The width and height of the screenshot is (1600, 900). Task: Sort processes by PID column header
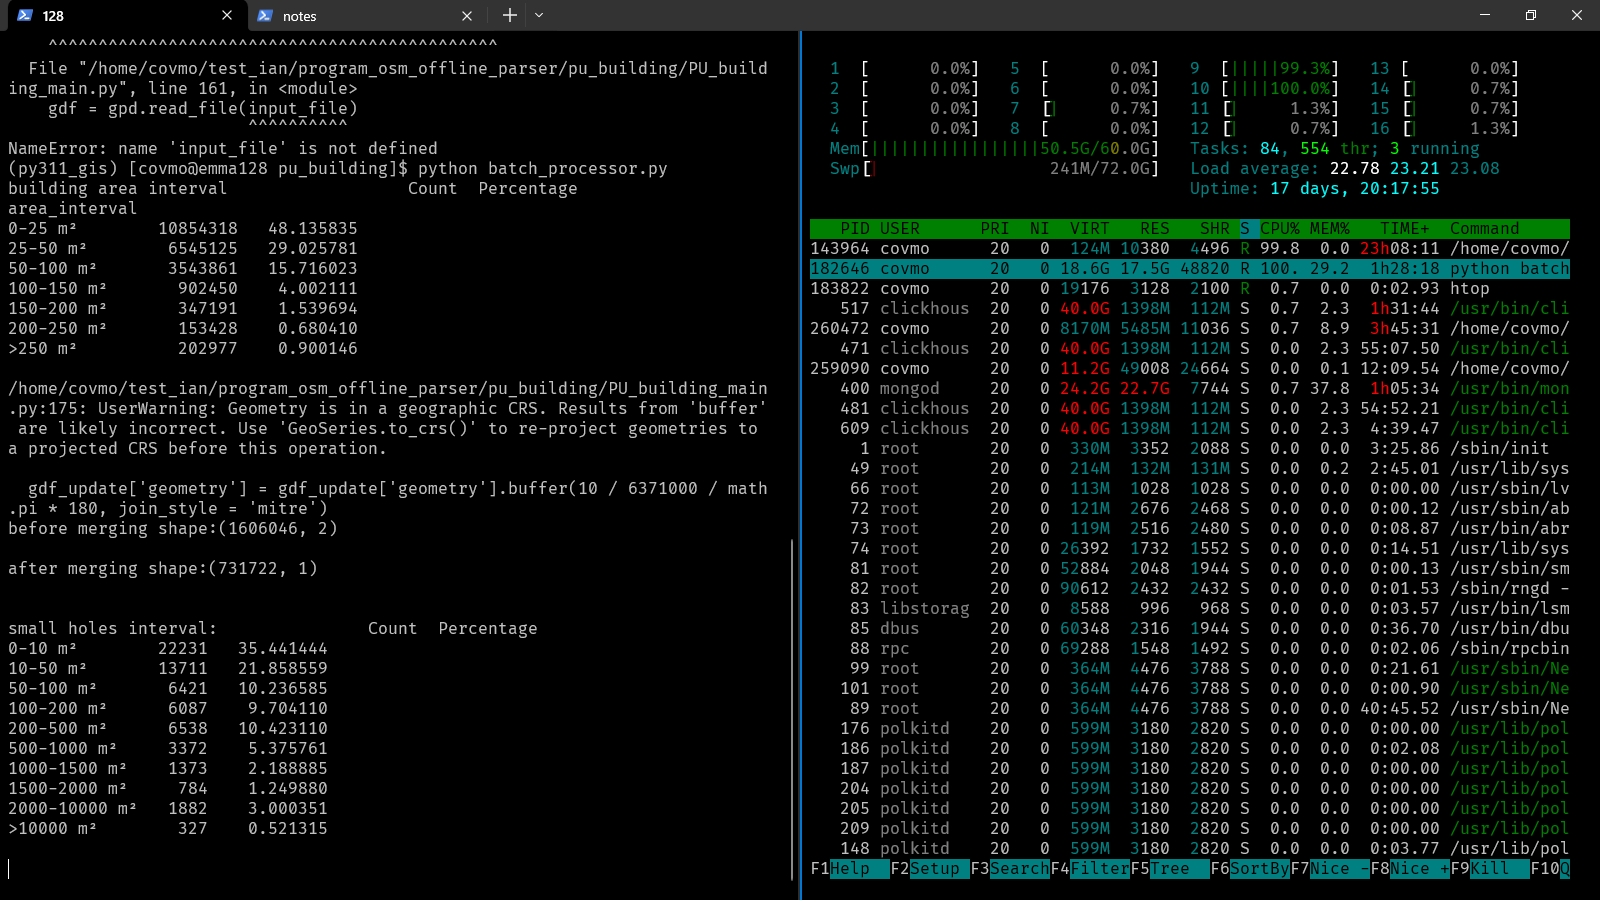(855, 229)
